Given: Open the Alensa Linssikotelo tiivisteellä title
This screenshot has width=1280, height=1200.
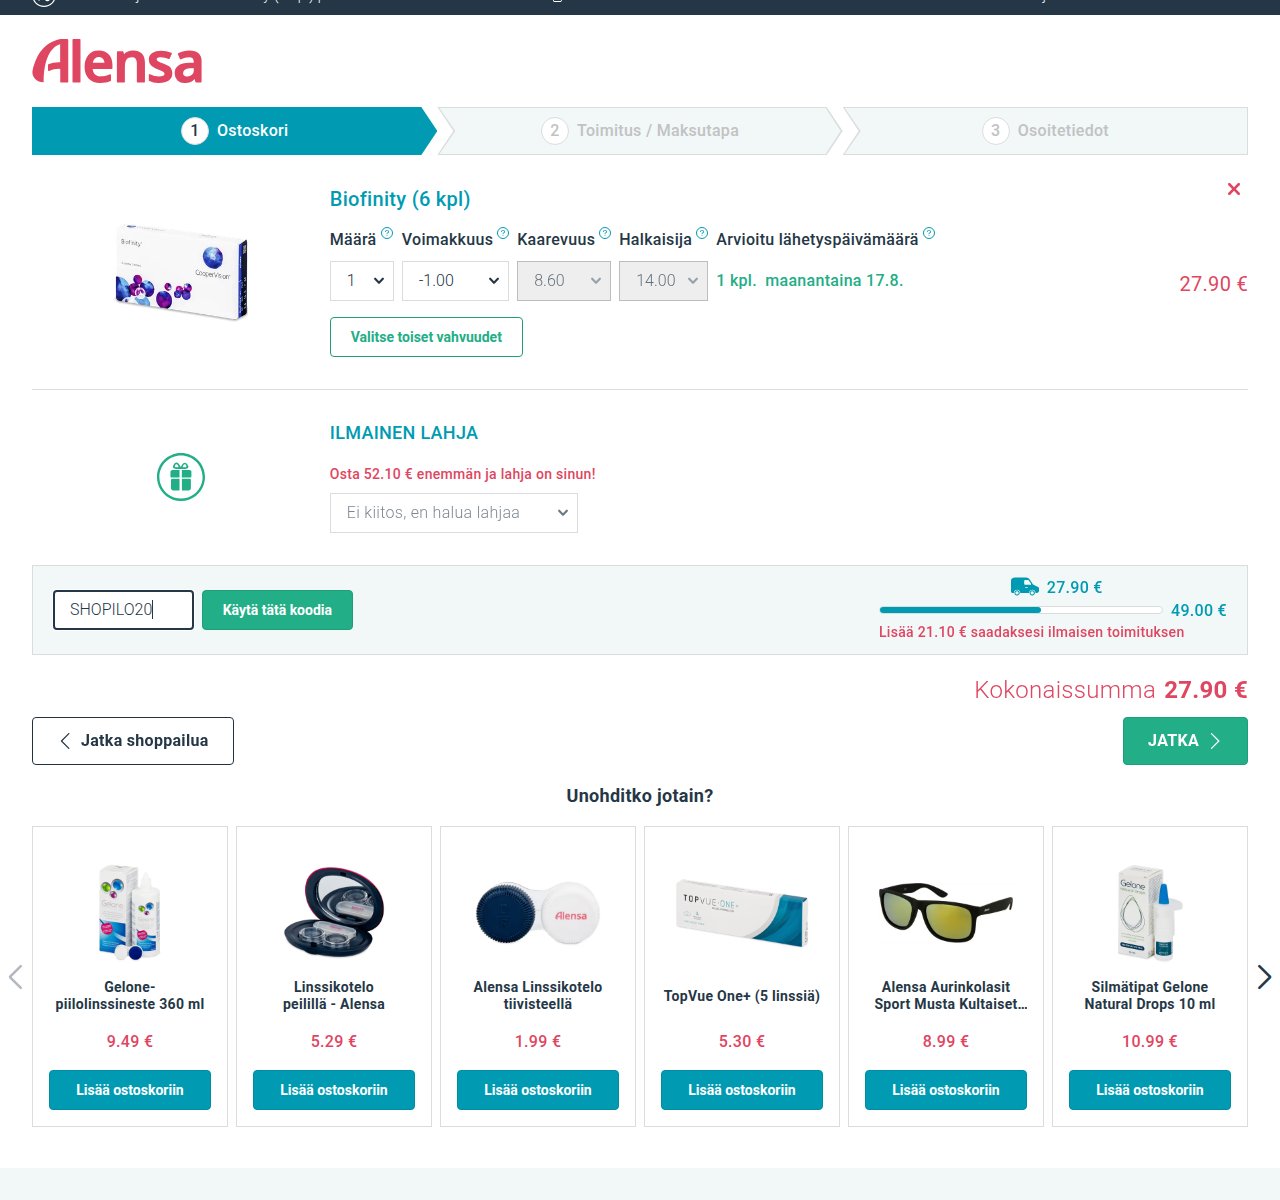Looking at the screenshot, I should click(538, 996).
